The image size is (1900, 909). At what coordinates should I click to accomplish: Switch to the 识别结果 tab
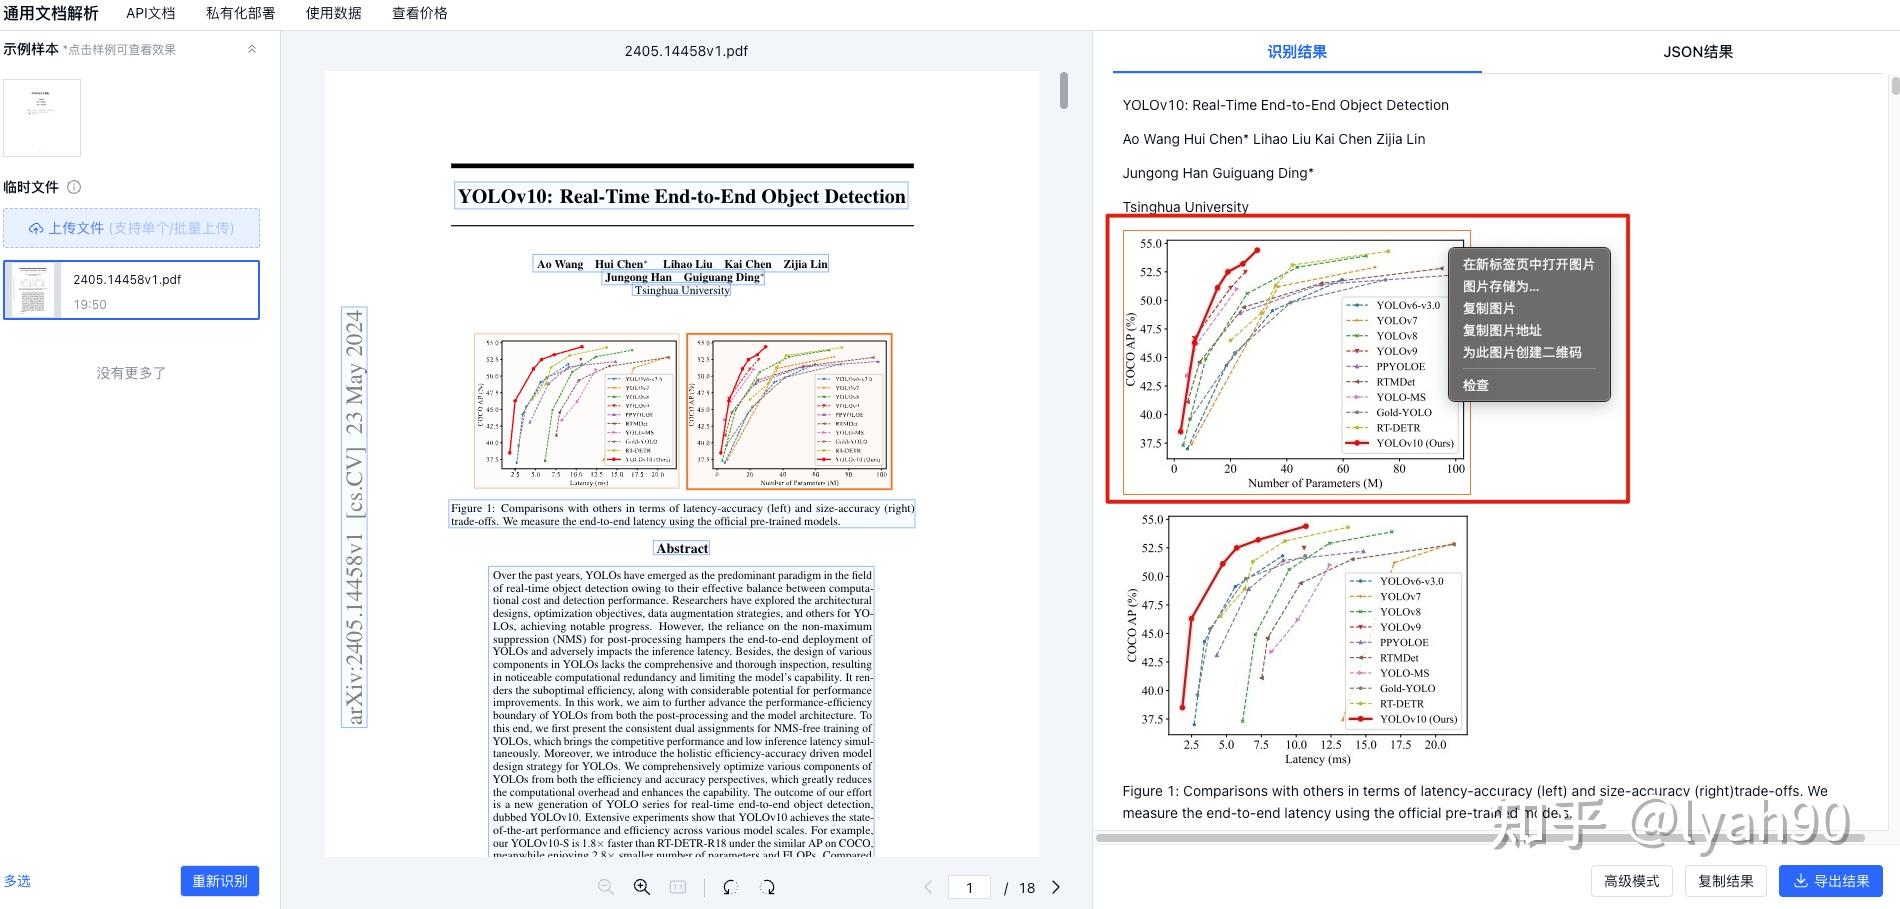click(1297, 52)
